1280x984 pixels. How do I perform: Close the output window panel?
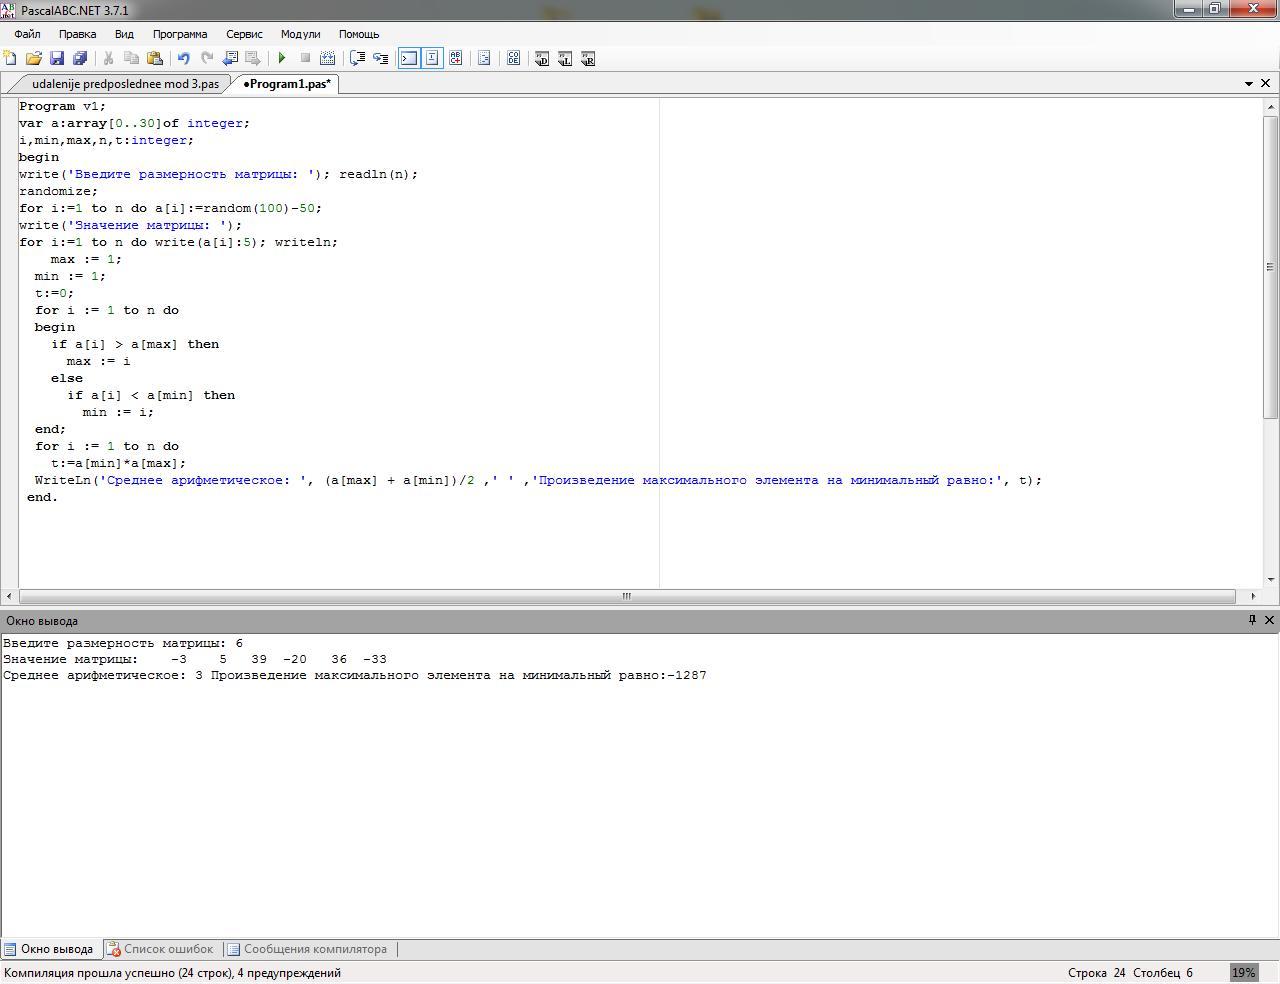[1269, 620]
